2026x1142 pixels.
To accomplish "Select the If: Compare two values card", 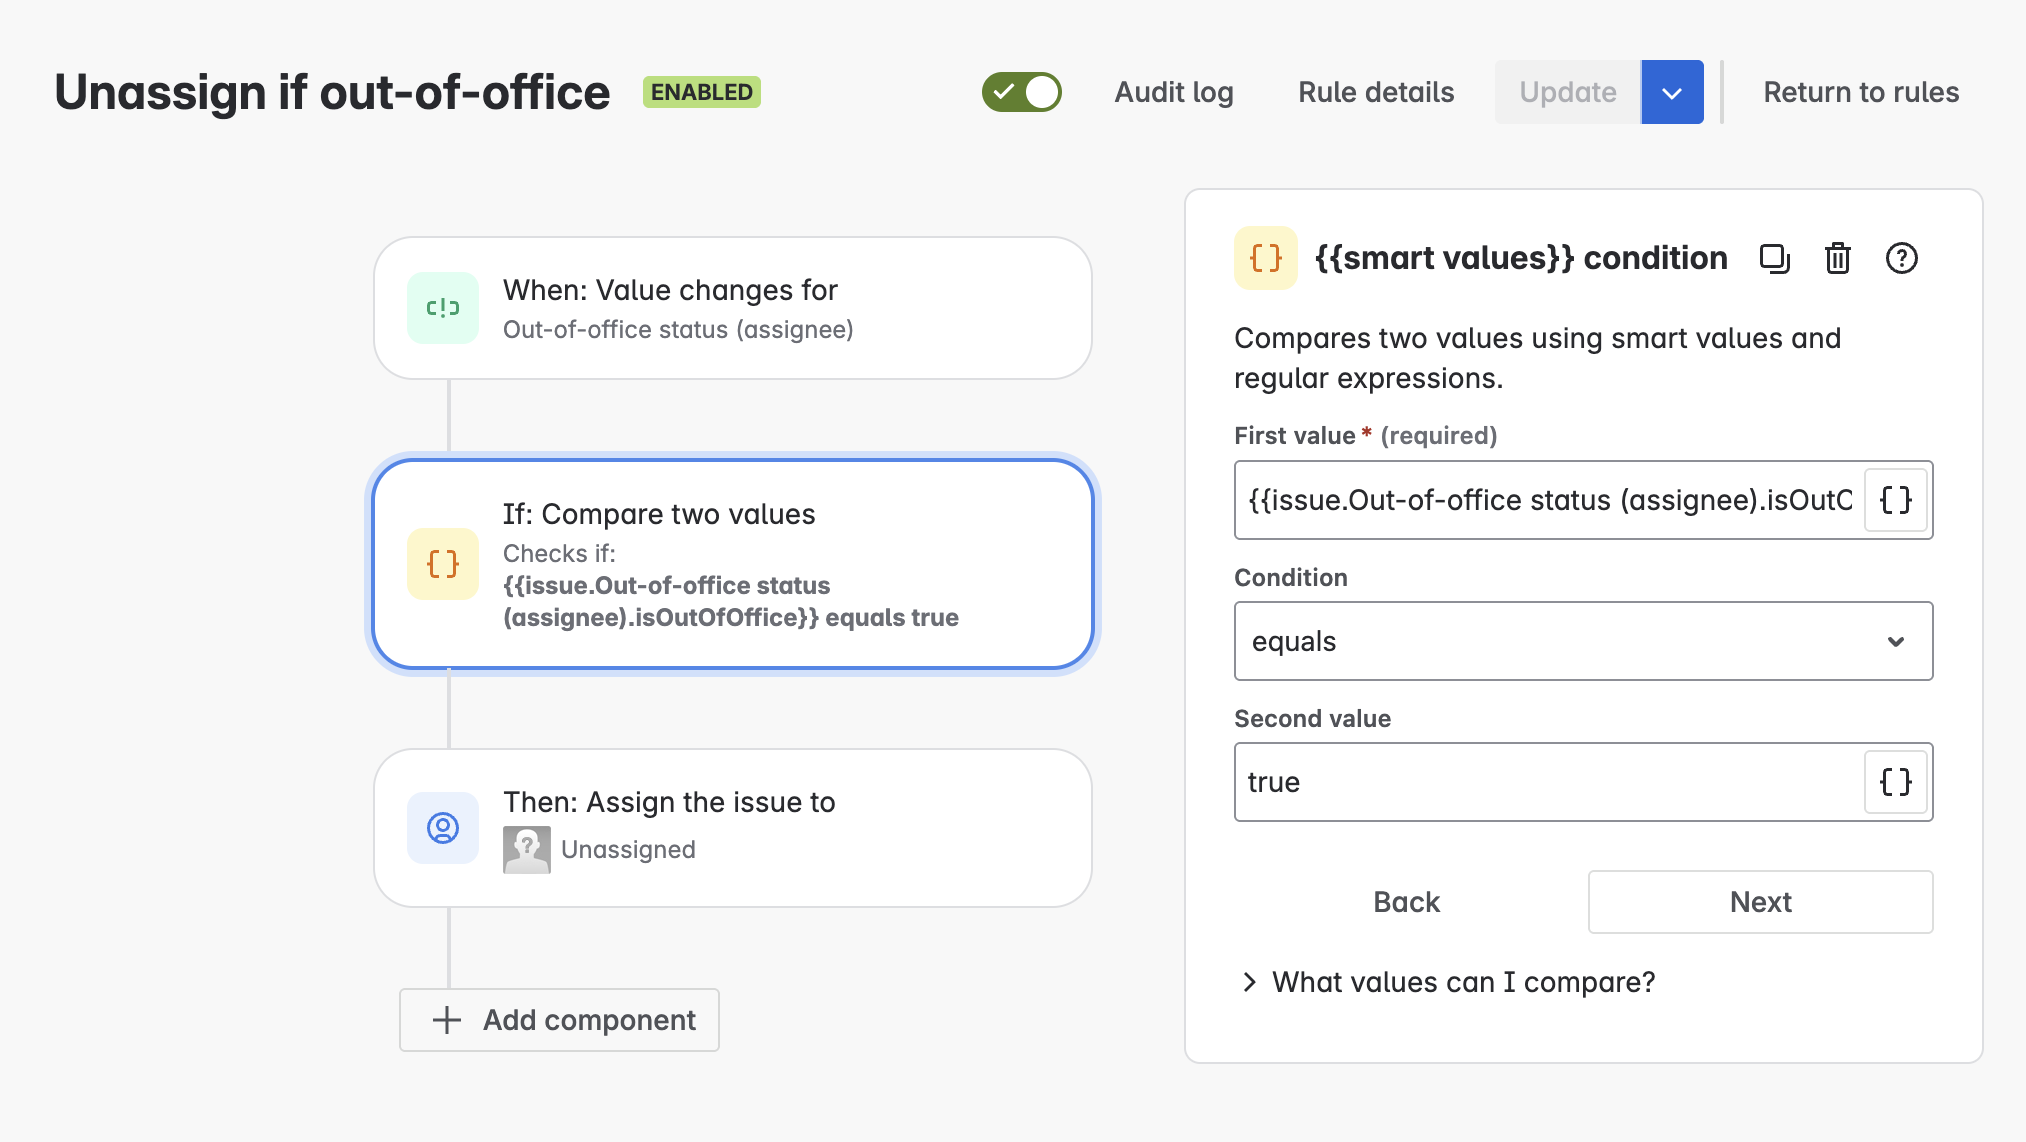I will (x=733, y=565).
